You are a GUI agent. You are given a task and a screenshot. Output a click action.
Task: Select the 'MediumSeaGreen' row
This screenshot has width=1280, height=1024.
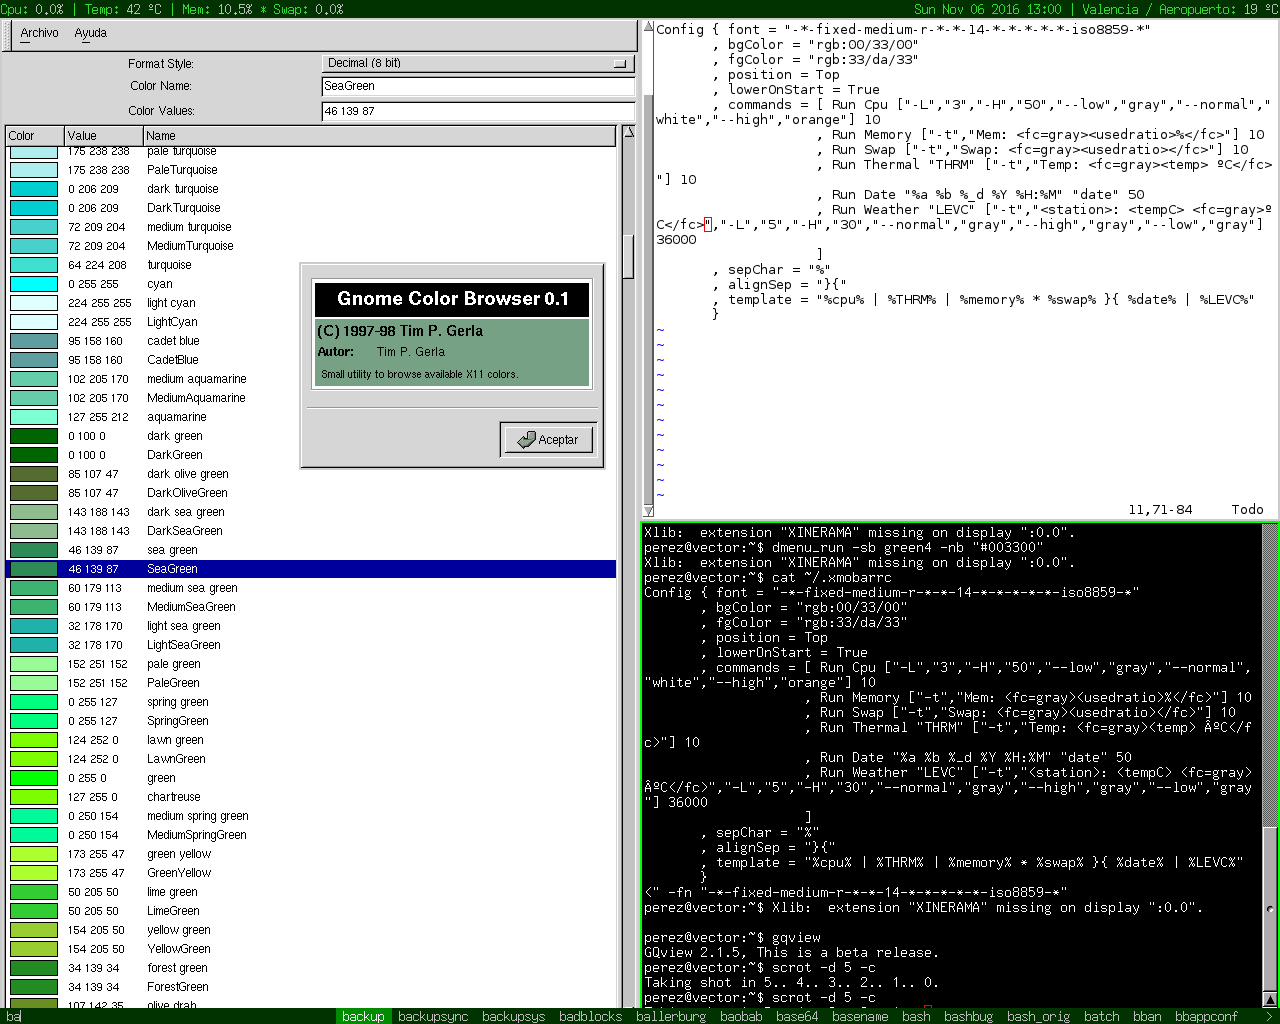click(311, 607)
